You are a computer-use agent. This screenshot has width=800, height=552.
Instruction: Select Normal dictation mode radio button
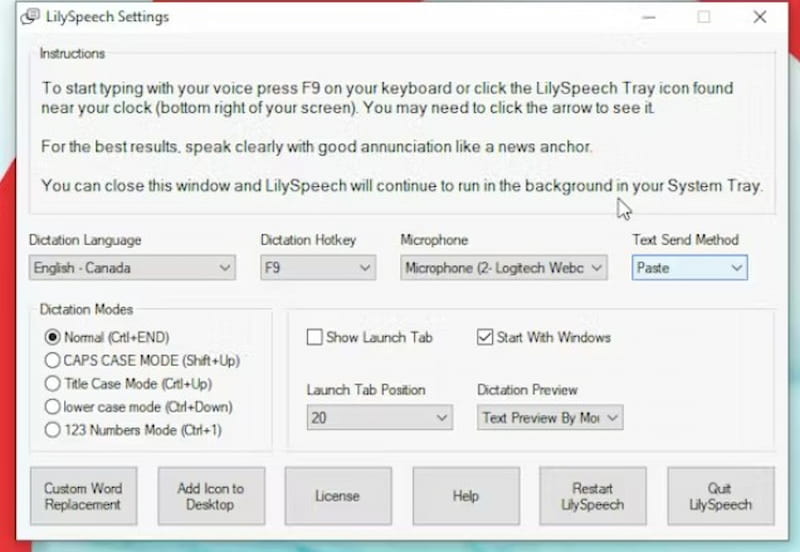coord(52,337)
